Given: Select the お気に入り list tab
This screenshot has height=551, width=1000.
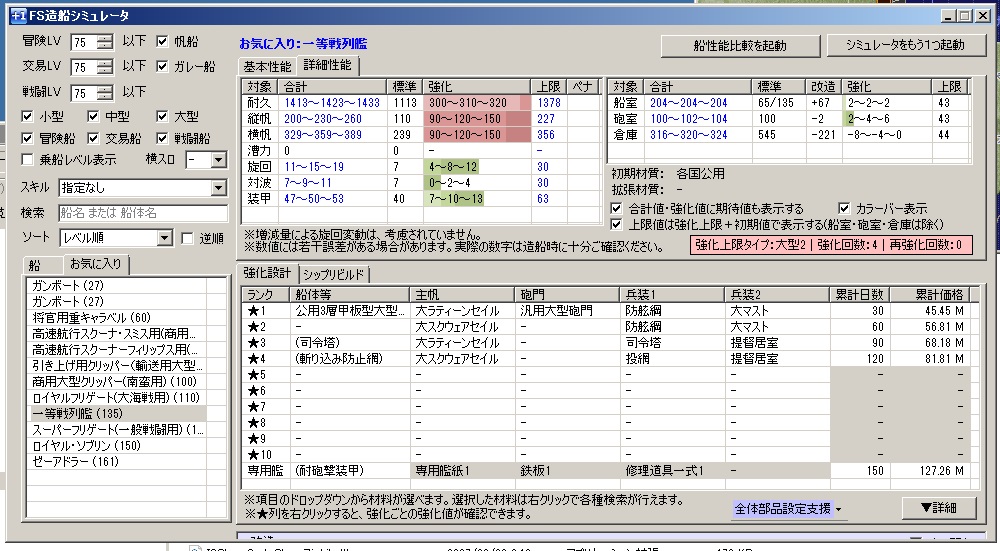Looking at the screenshot, I should 96,263.
